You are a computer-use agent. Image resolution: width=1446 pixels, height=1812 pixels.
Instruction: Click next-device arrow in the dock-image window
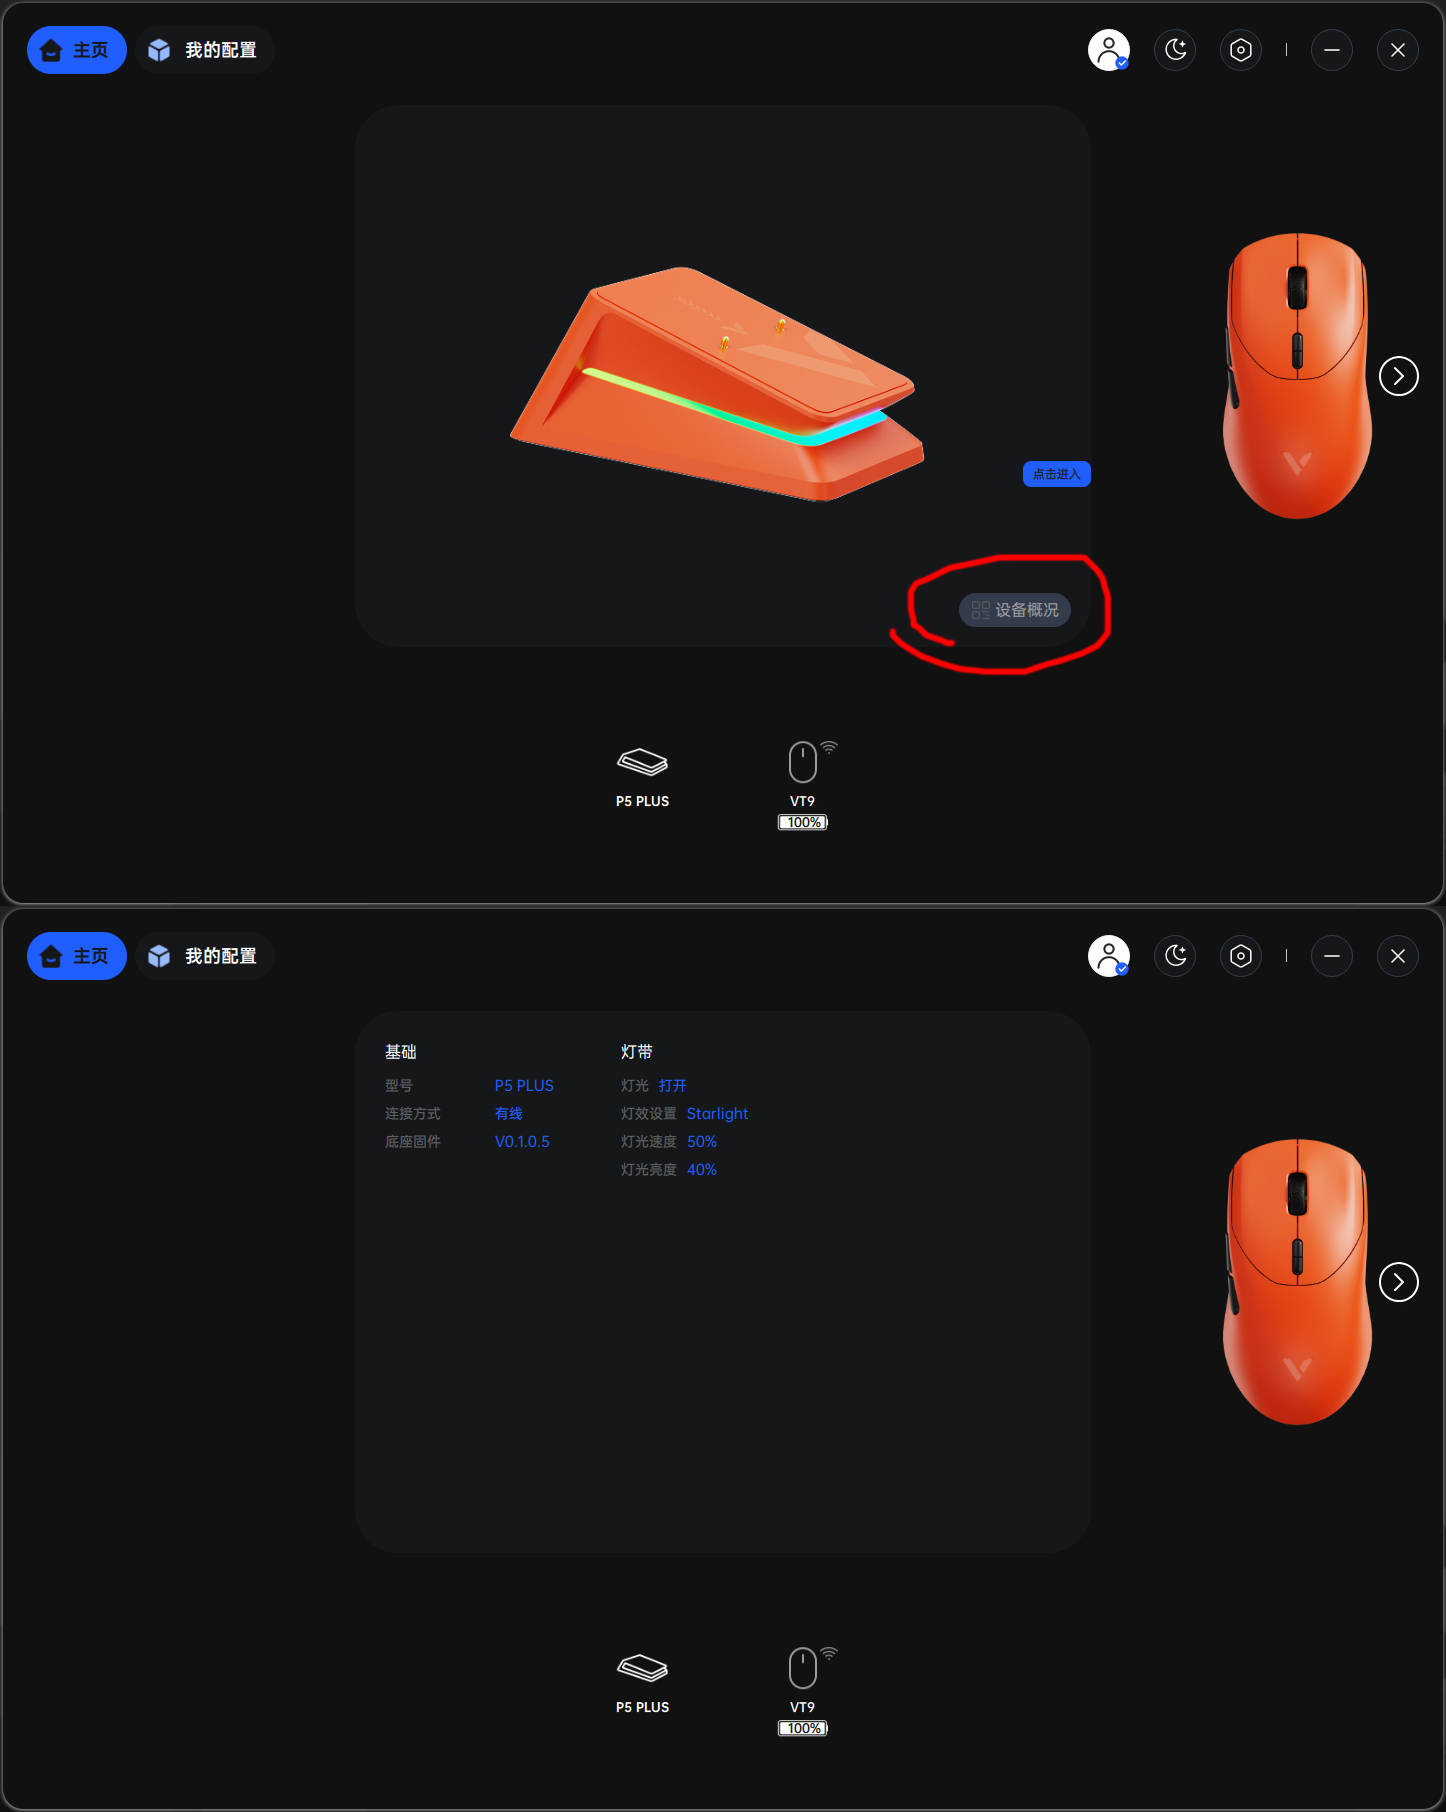1398,376
